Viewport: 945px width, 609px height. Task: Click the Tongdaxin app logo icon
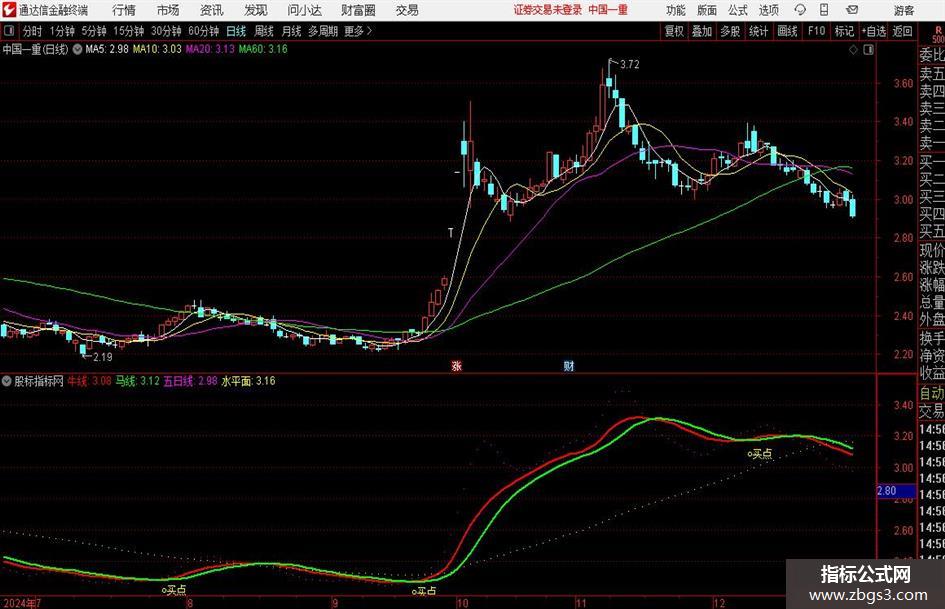coord(9,10)
